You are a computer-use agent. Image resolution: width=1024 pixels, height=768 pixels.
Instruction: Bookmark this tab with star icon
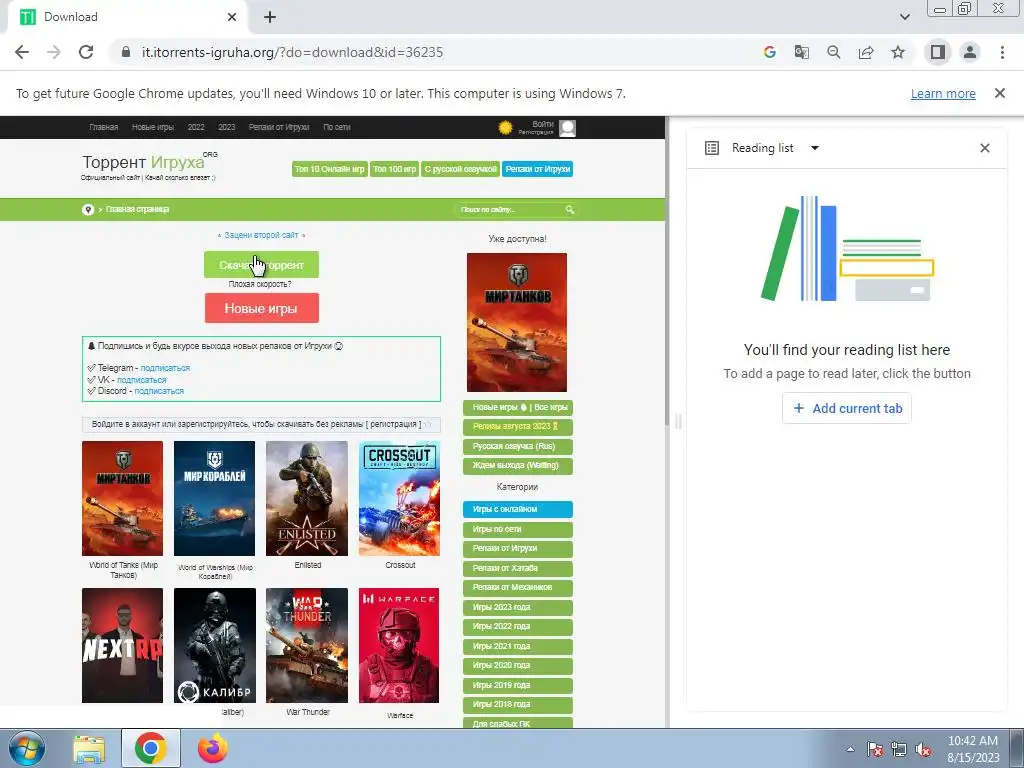click(898, 52)
